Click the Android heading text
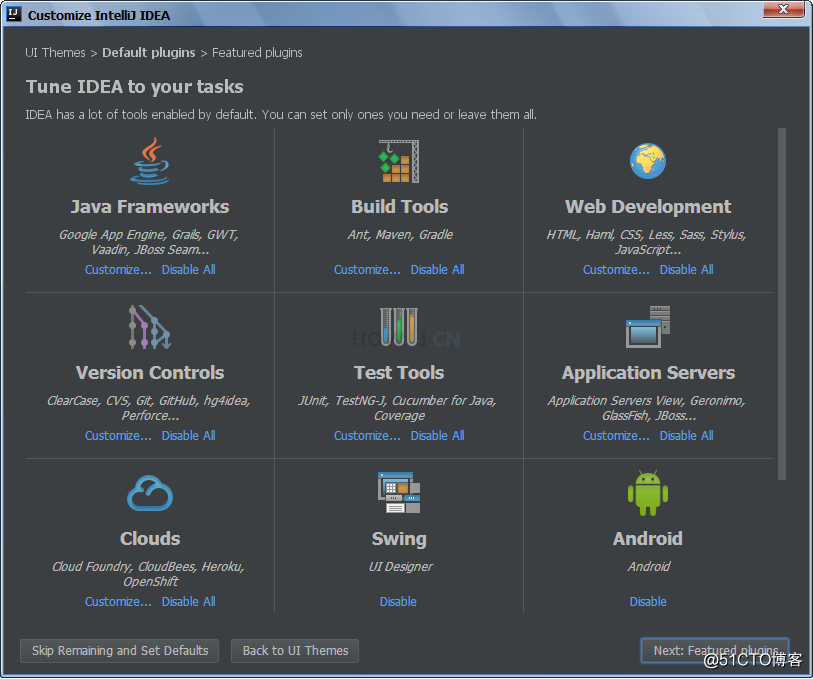 point(648,539)
